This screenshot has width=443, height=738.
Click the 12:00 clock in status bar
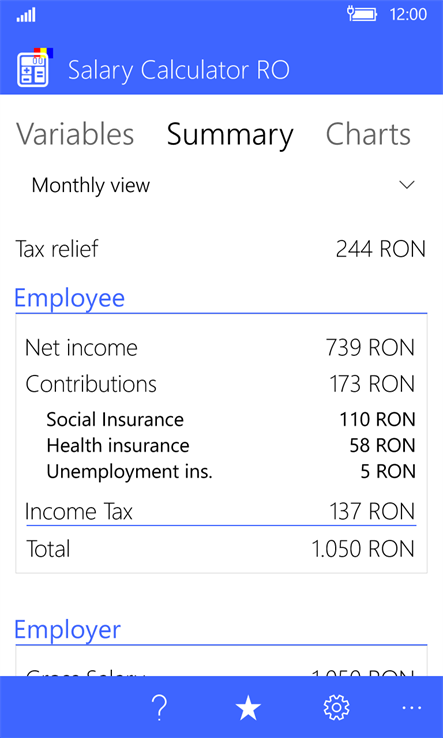(408, 15)
